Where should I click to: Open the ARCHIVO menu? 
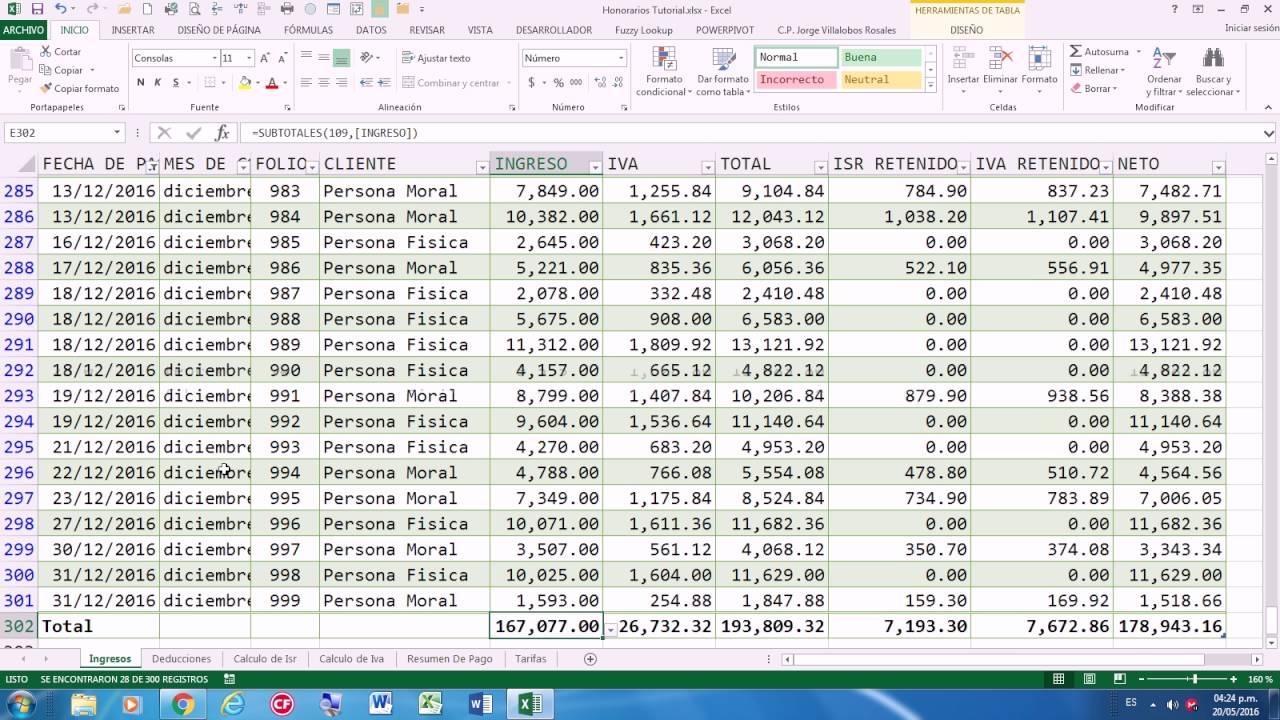(x=23, y=30)
